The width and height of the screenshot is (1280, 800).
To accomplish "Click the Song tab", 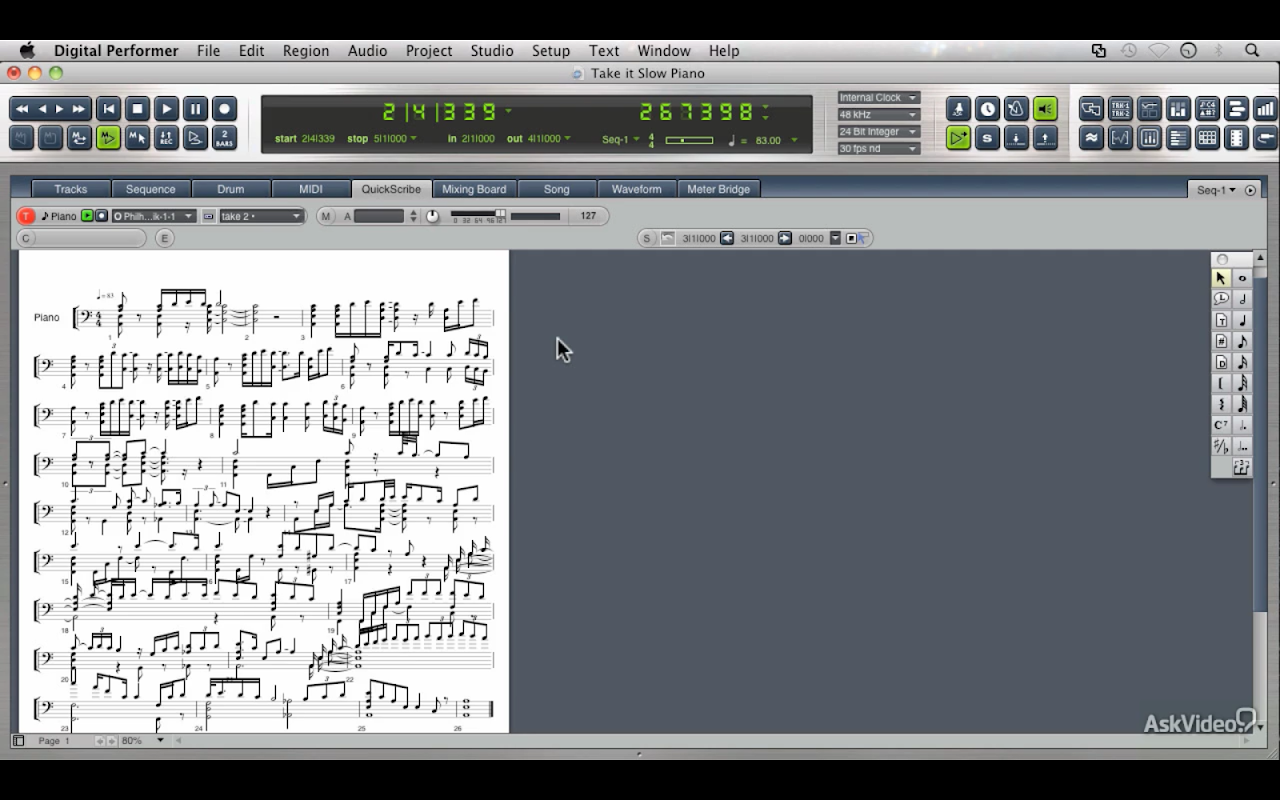I will pos(556,189).
